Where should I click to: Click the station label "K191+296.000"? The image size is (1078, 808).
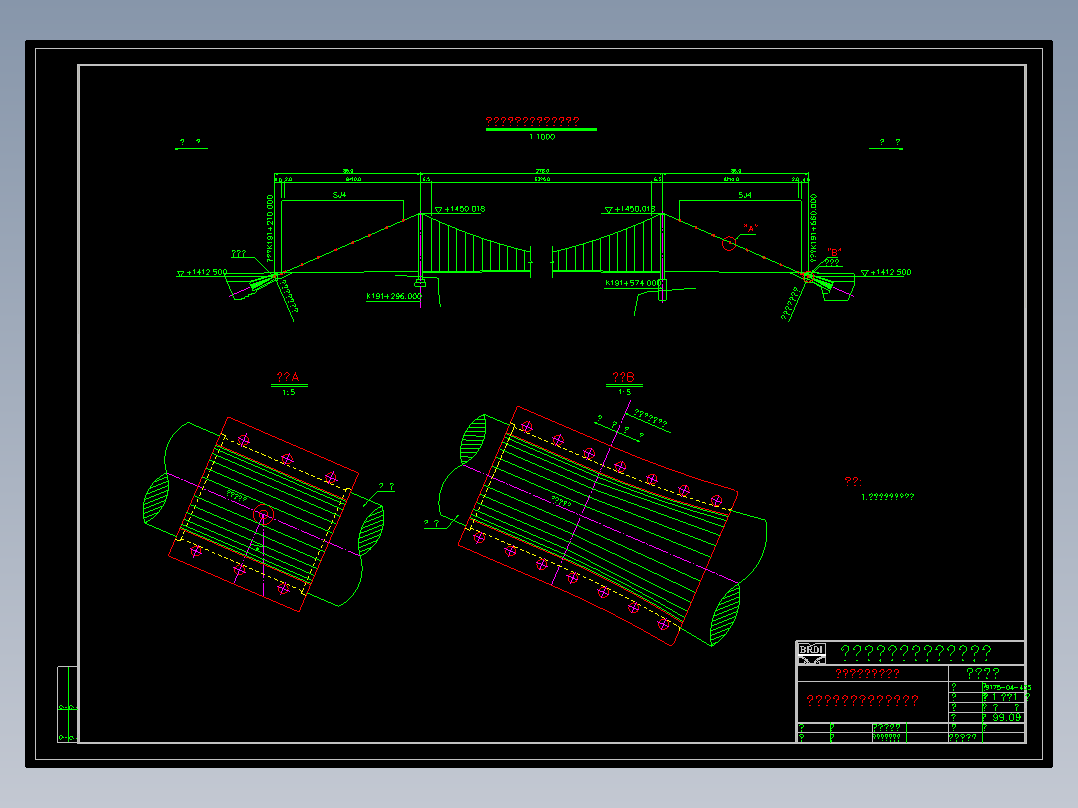pos(394,296)
